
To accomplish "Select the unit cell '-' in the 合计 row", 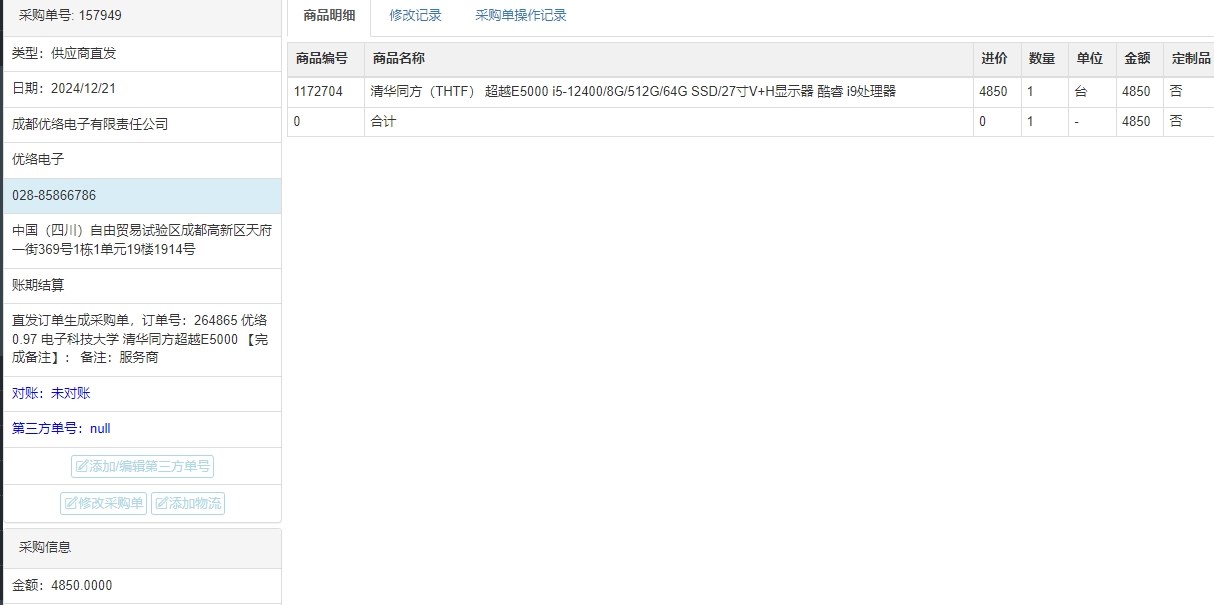I will point(1092,122).
